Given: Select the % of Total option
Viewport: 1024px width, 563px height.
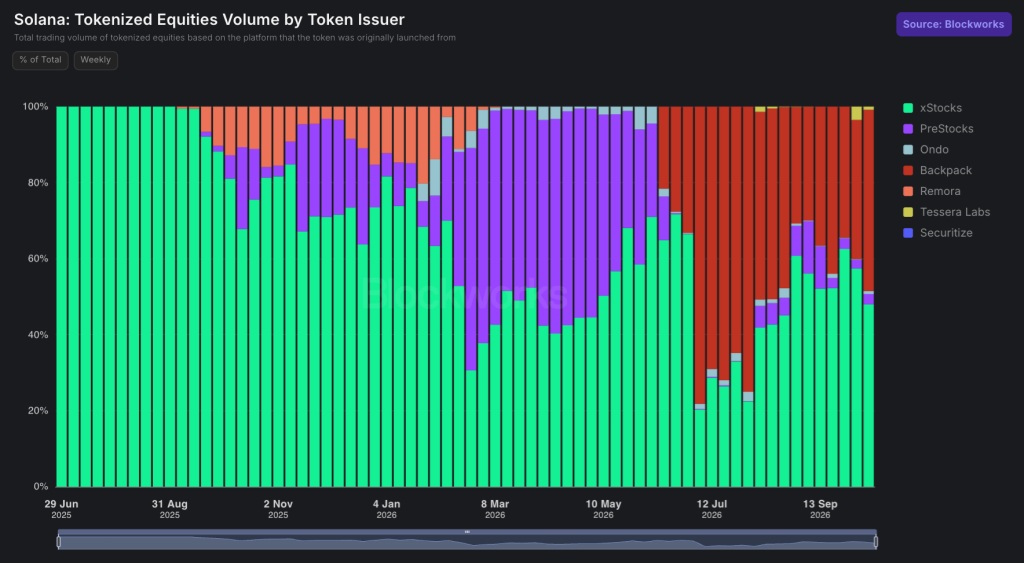Looking at the screenshot, I should click(x=40, y=60).
